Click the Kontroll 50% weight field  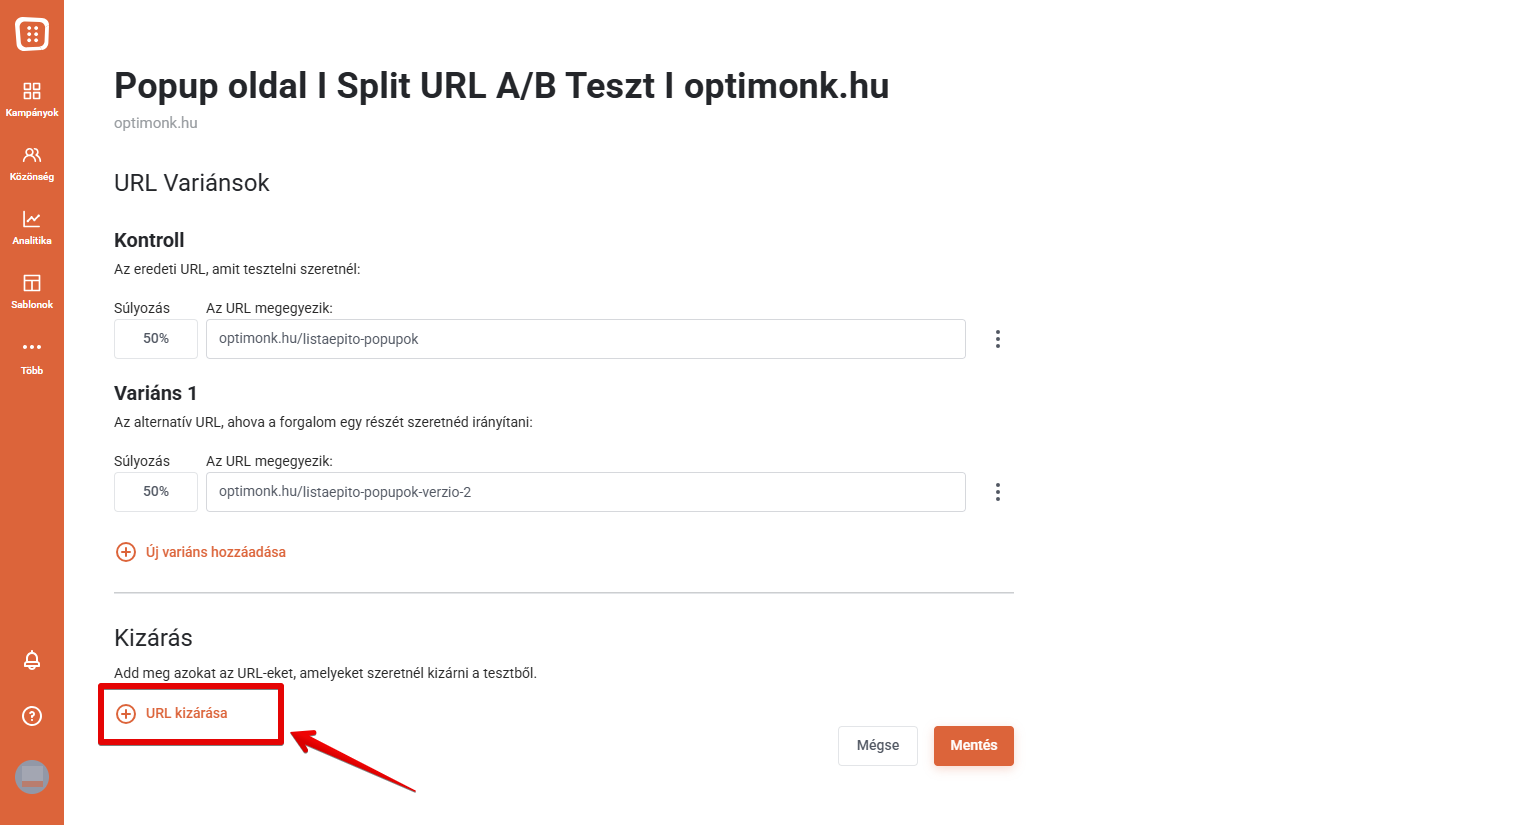click(x=156, y=339)
